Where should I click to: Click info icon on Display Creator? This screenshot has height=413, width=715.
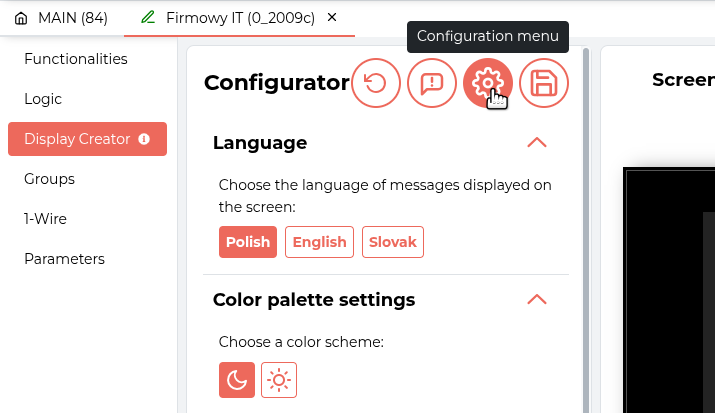(x=144, y=139)
